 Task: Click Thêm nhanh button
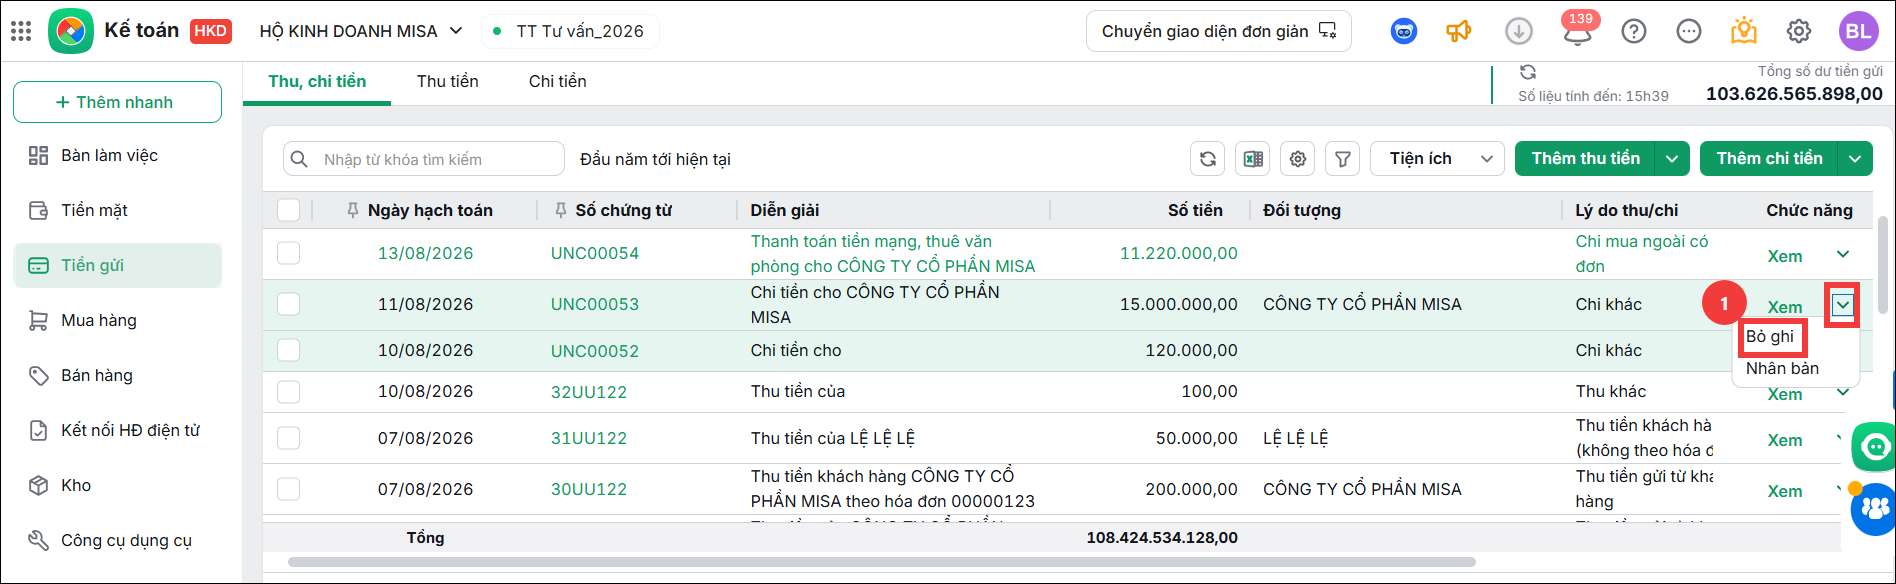coord(117,102)
